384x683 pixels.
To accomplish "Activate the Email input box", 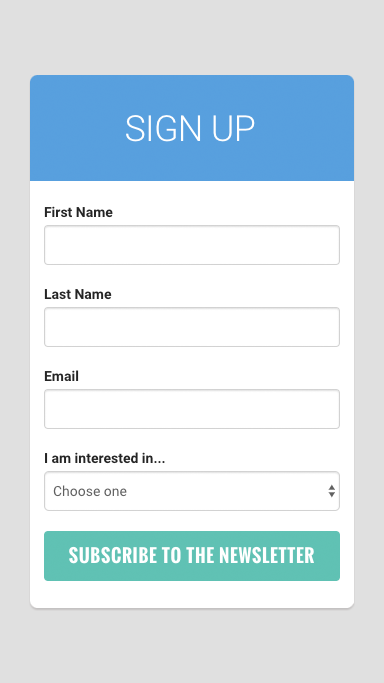I will (x=192, y=409).
